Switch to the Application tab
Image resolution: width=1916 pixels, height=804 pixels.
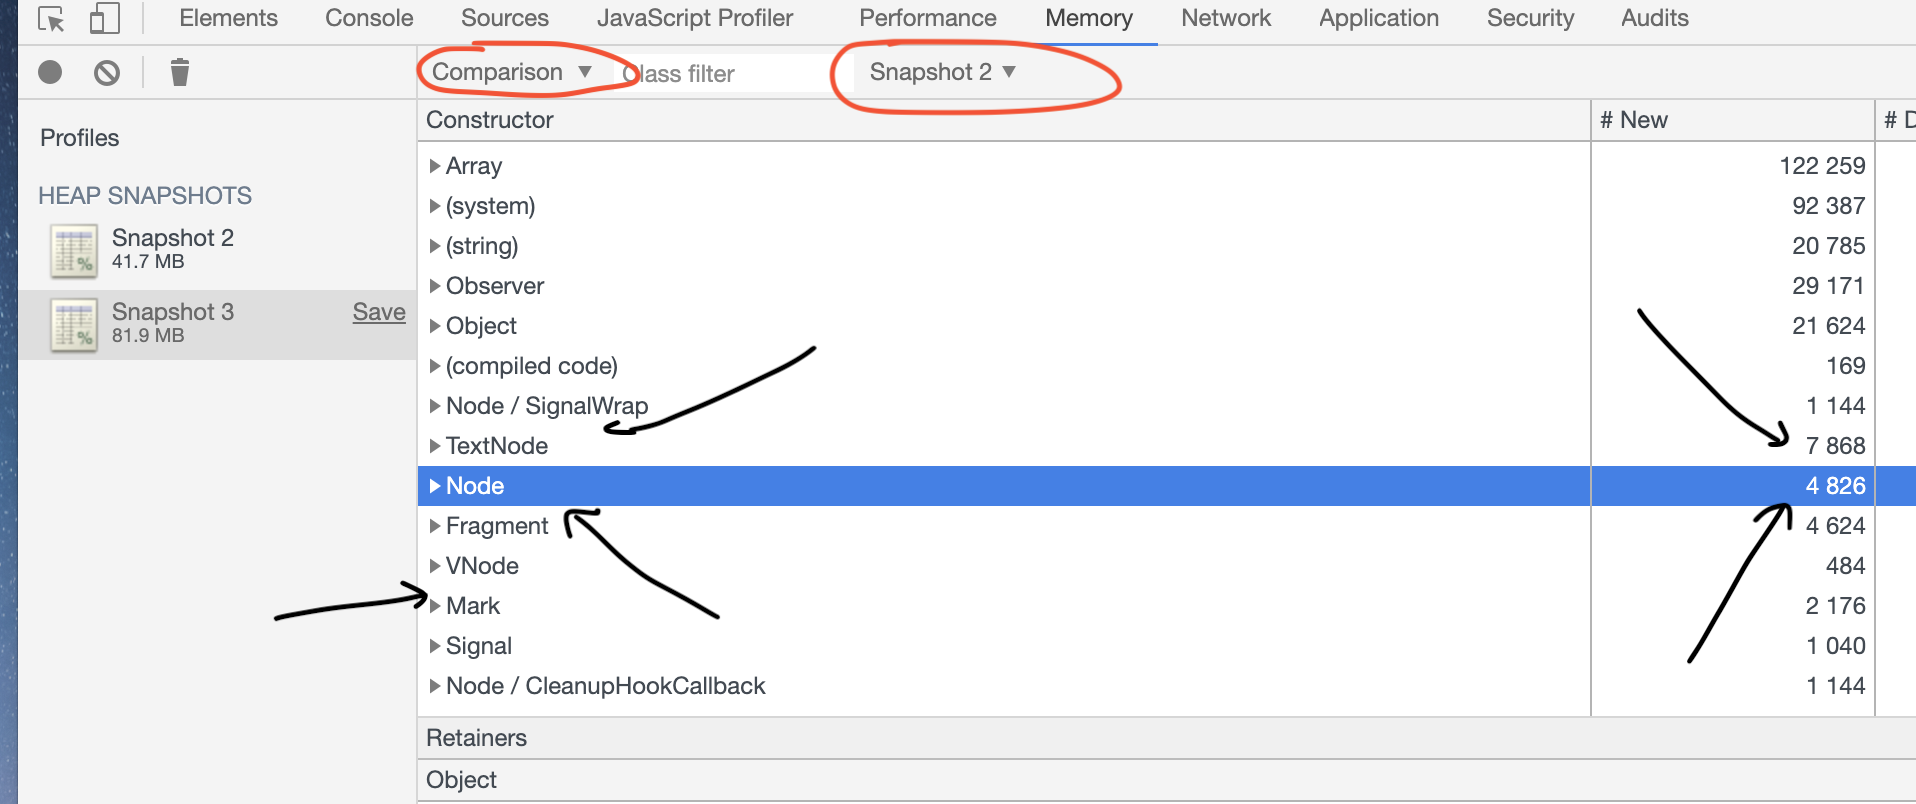(x=1379, y=18)
